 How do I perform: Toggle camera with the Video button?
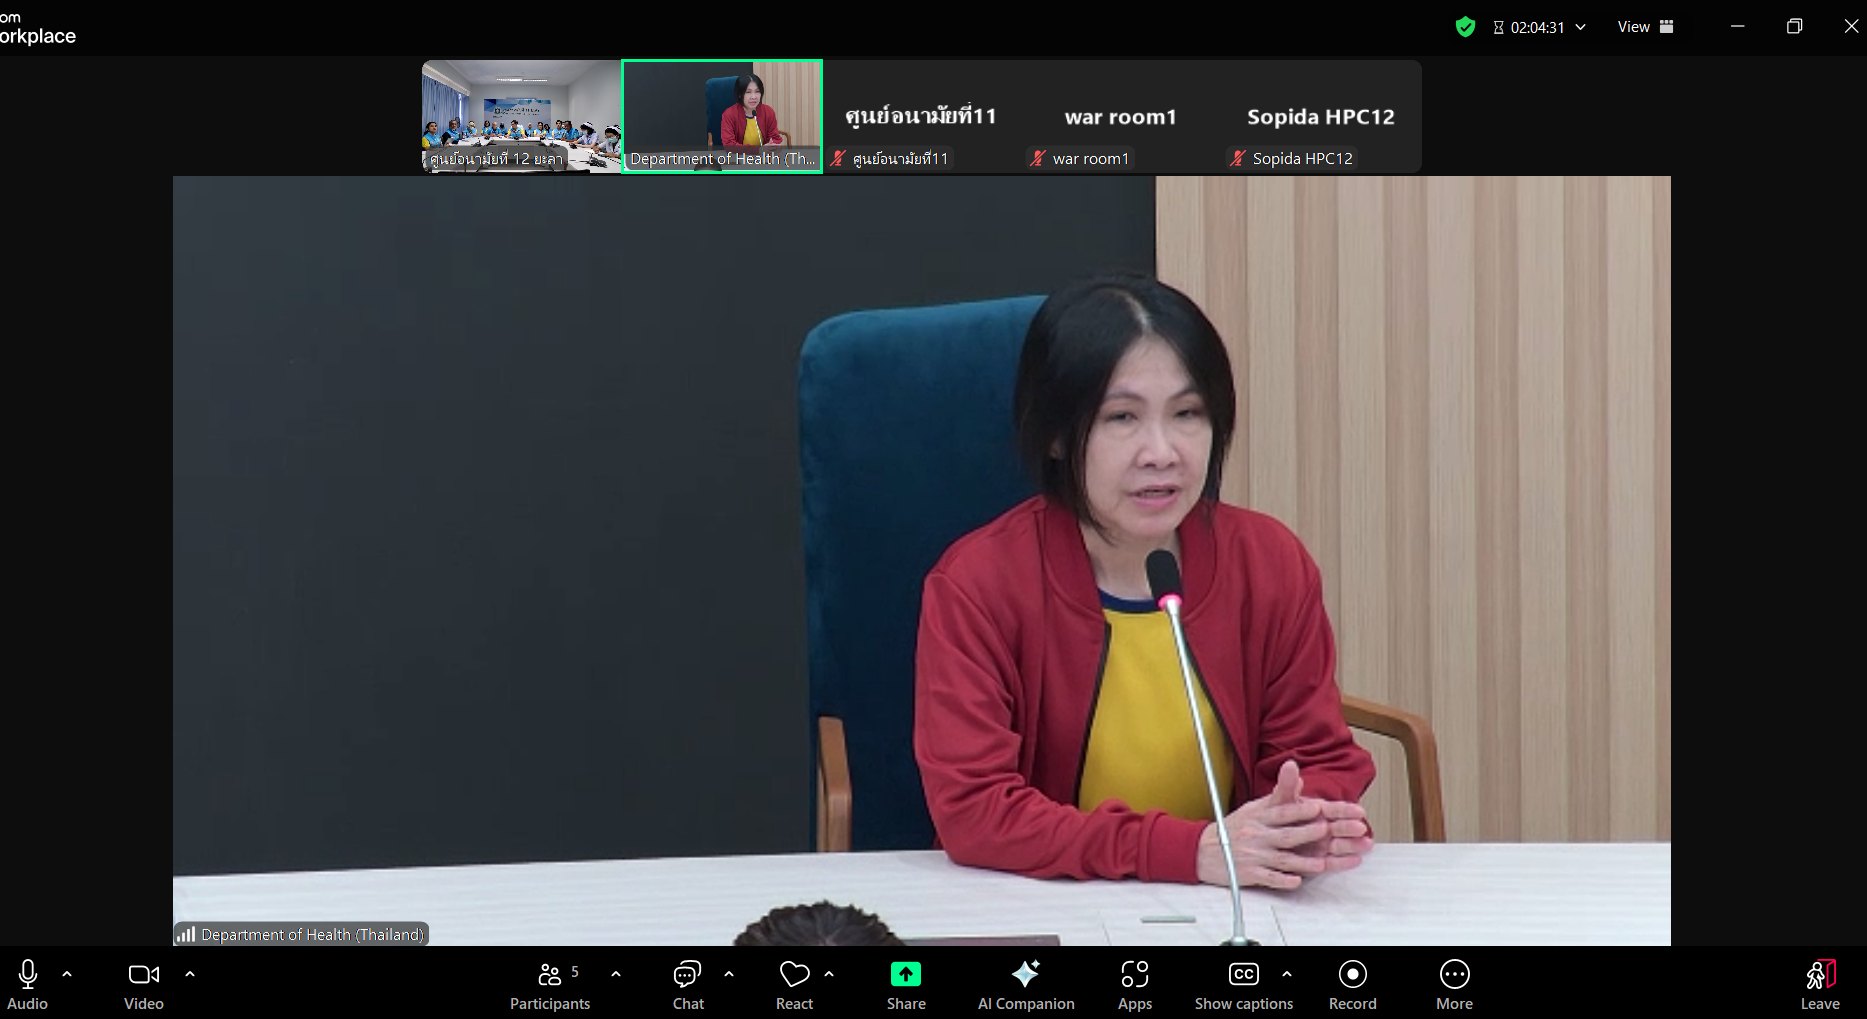click(144, 985)
